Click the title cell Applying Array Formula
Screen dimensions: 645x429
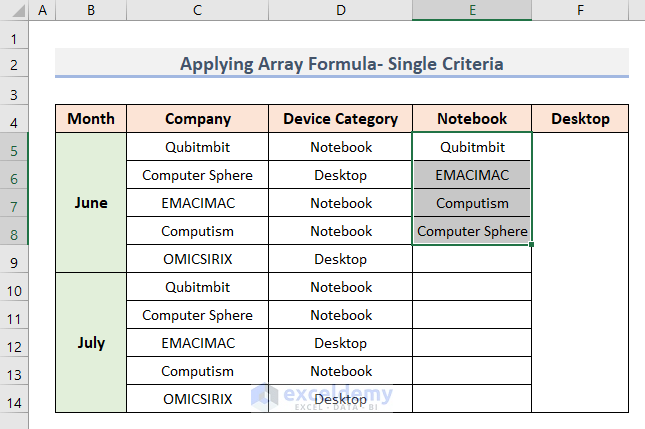pyautogui.click(x=341, y=64)
